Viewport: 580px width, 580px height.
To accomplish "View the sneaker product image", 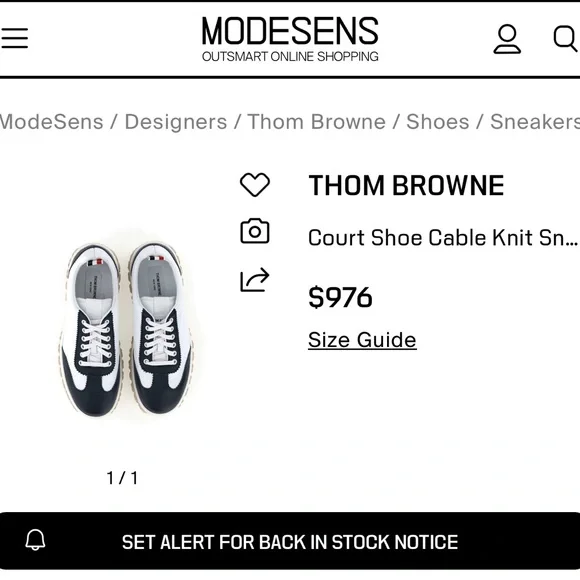I will 127,328.
